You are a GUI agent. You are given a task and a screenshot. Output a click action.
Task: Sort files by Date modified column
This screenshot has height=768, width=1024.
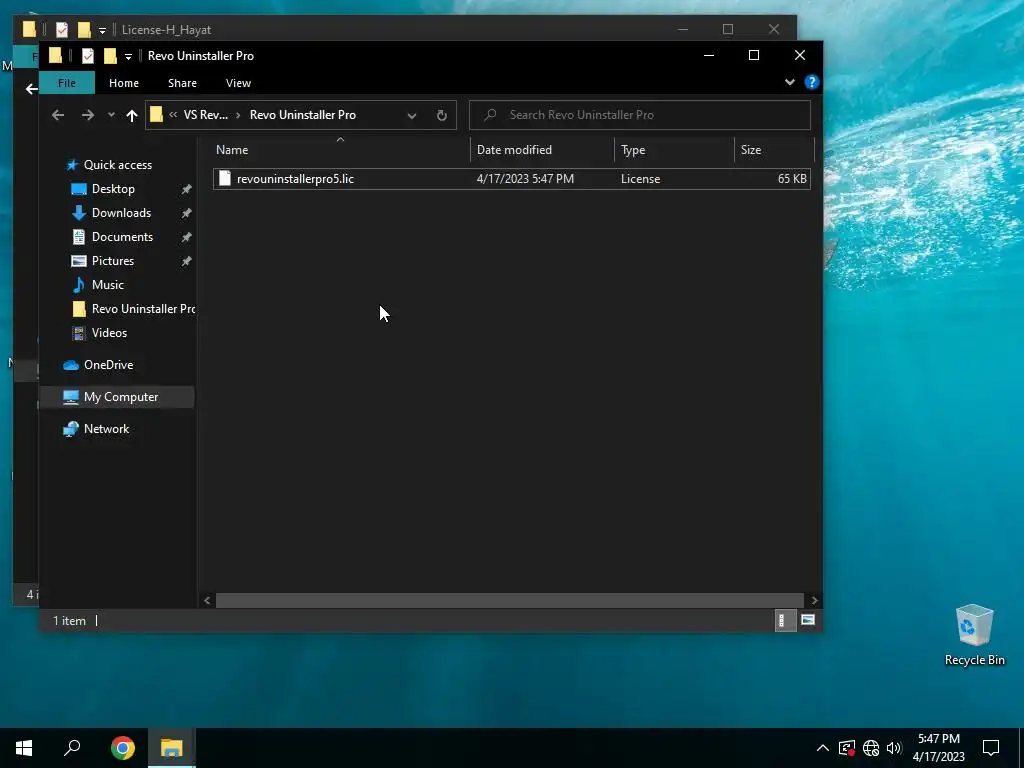click(x=542, y=150)
